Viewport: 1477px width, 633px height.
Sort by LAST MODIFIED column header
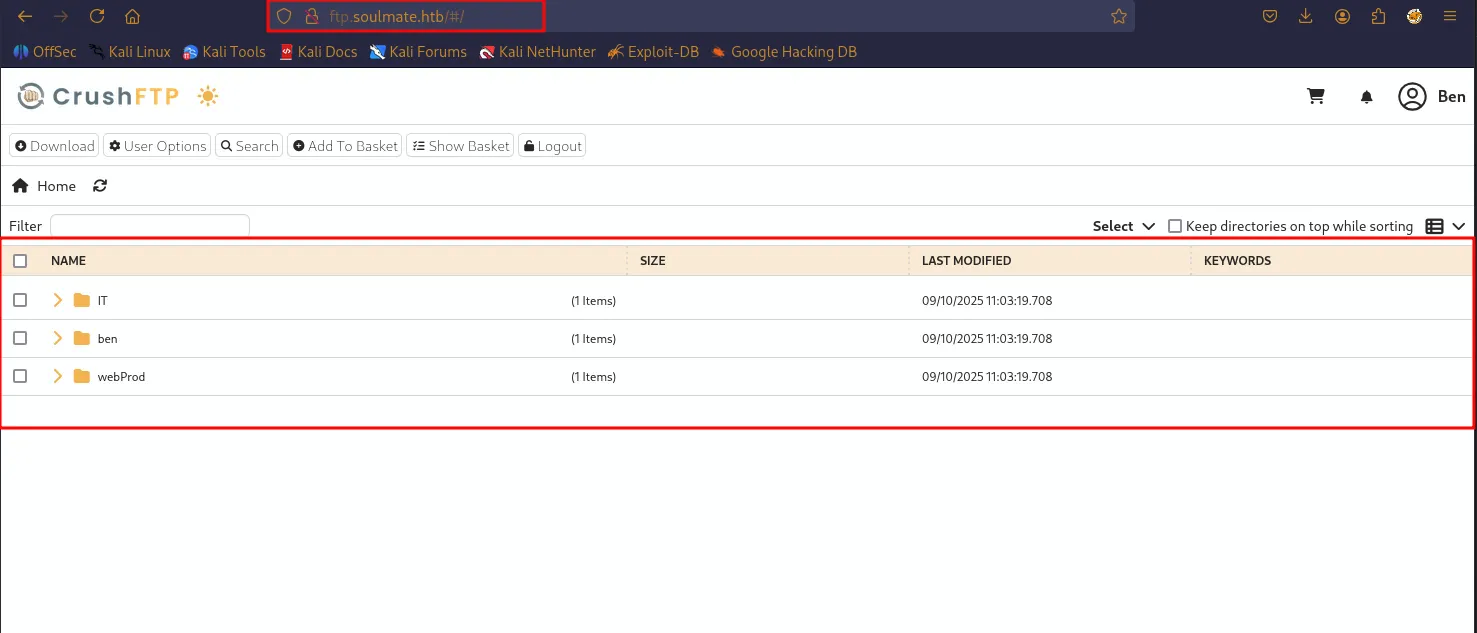(x=967, y=260)
